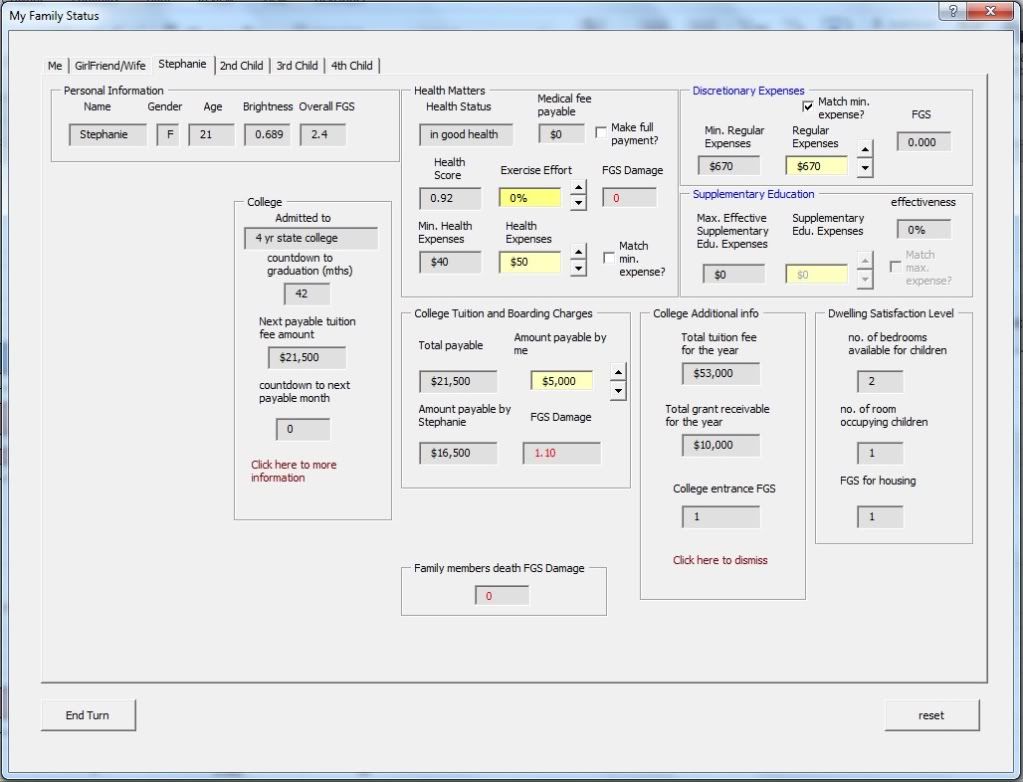Decrease Health Expenses with down arrow
The width and height of the screenshot is (1023, 782).
coord(578,269)
